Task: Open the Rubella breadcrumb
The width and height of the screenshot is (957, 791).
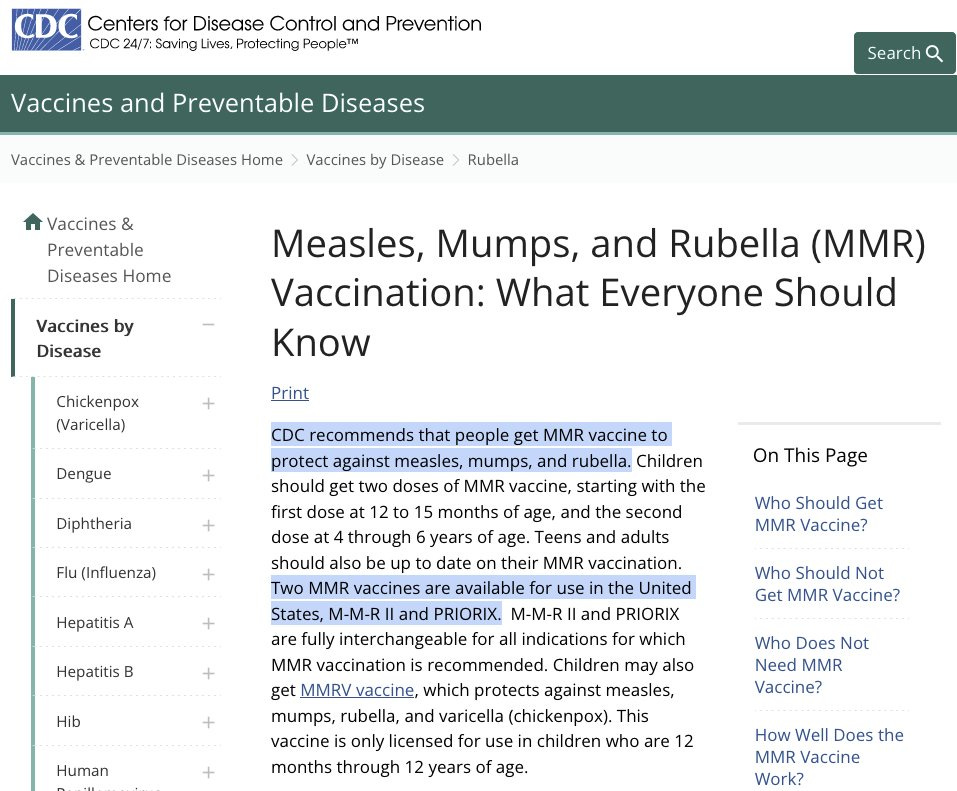Action: (493, 160)
